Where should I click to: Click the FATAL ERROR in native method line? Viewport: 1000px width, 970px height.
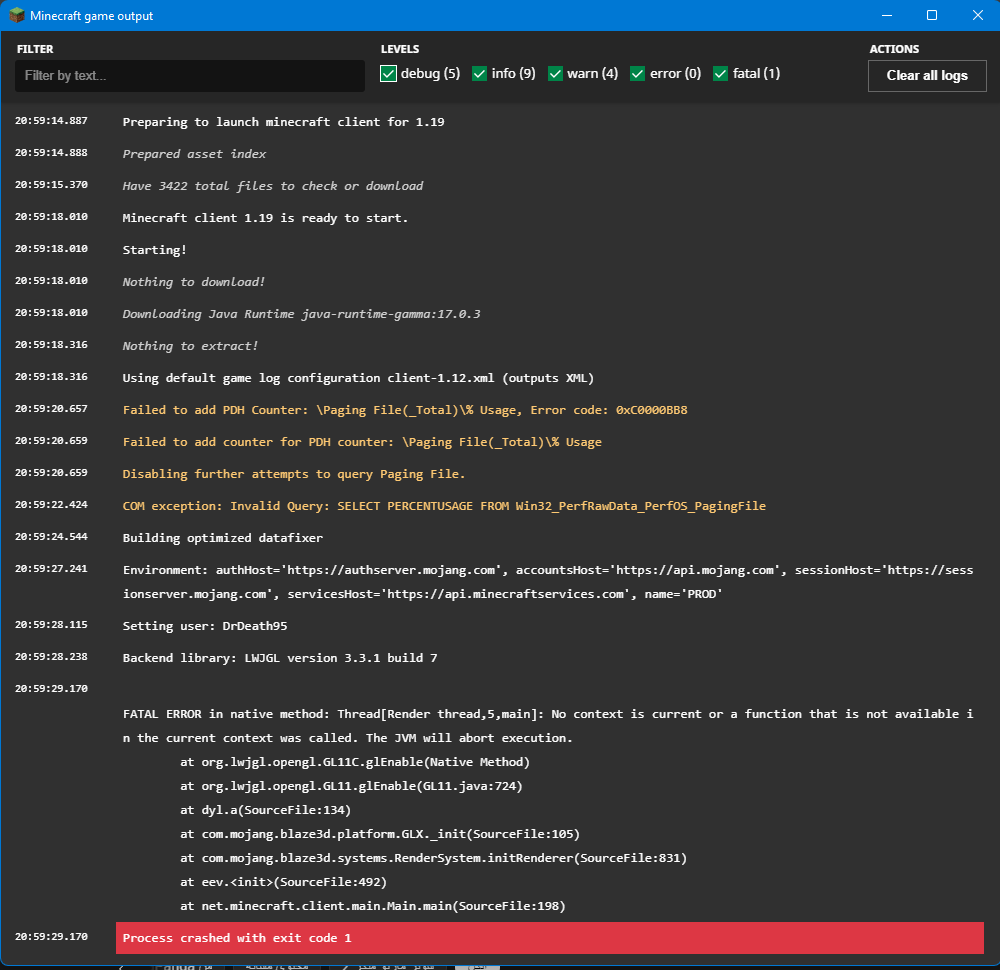(x=546, y=714)
